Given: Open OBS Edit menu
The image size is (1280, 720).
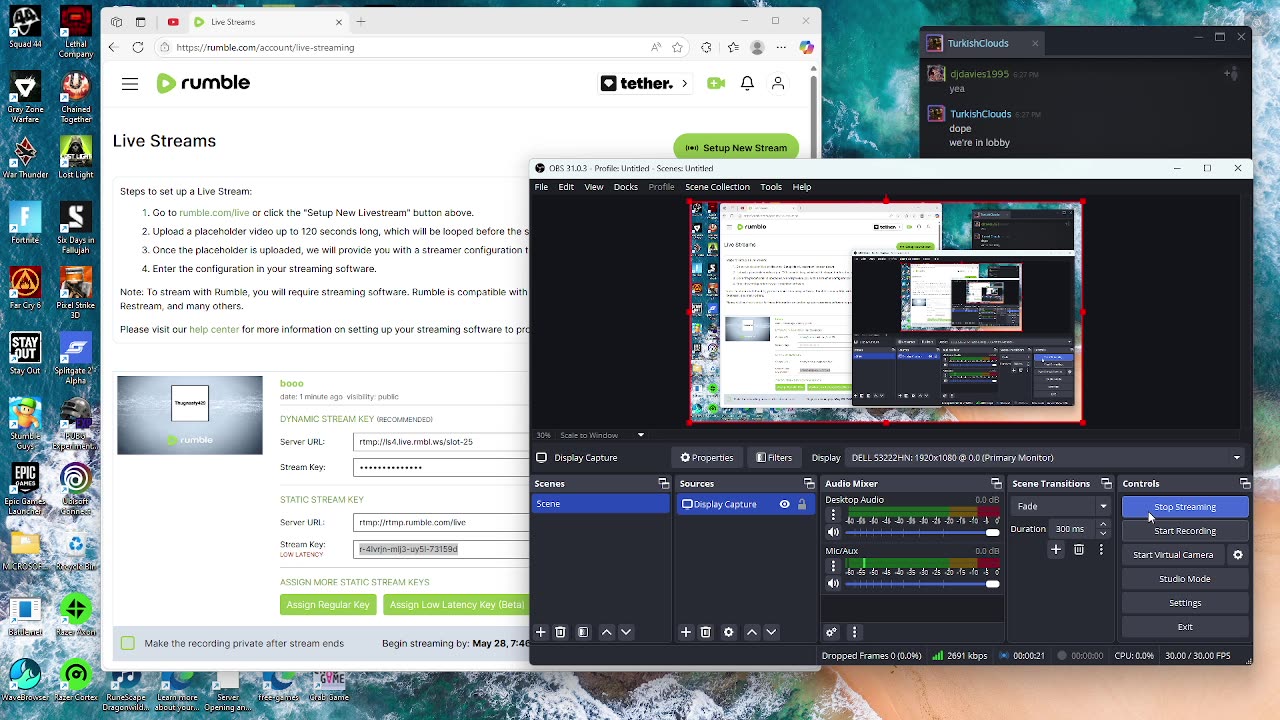Looking at the screenshot, I should 566,187.
